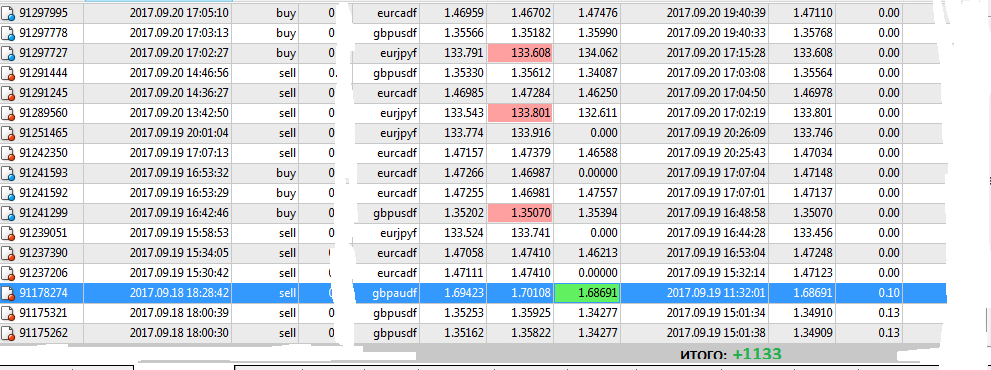Click sell order icon for 91175262
The image size is (991, 370).
[8, 333]
